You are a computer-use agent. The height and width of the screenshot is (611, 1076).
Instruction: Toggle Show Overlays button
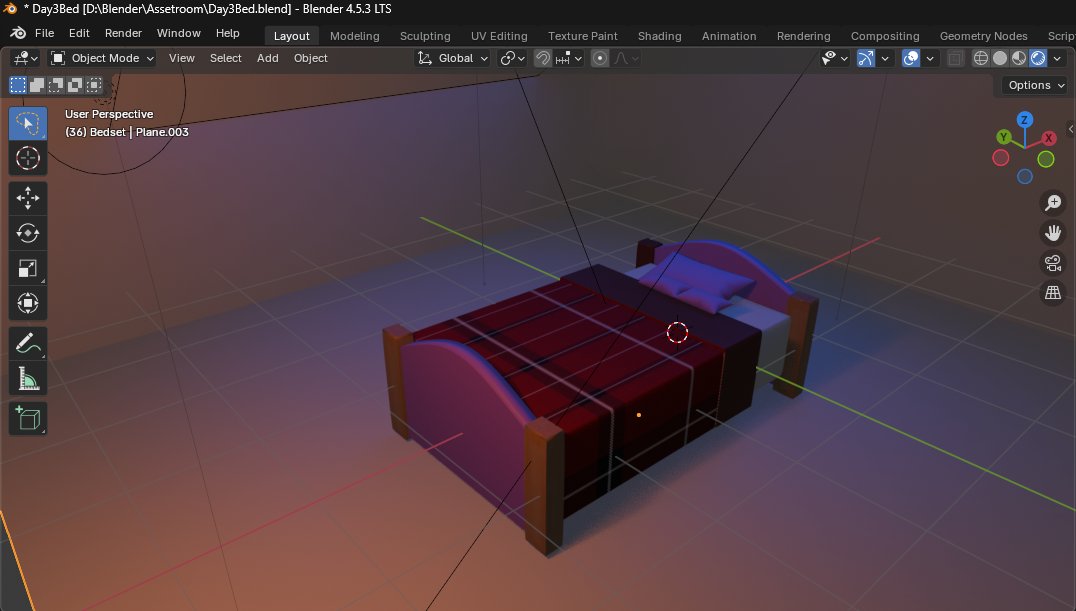[x=911, y=58]
